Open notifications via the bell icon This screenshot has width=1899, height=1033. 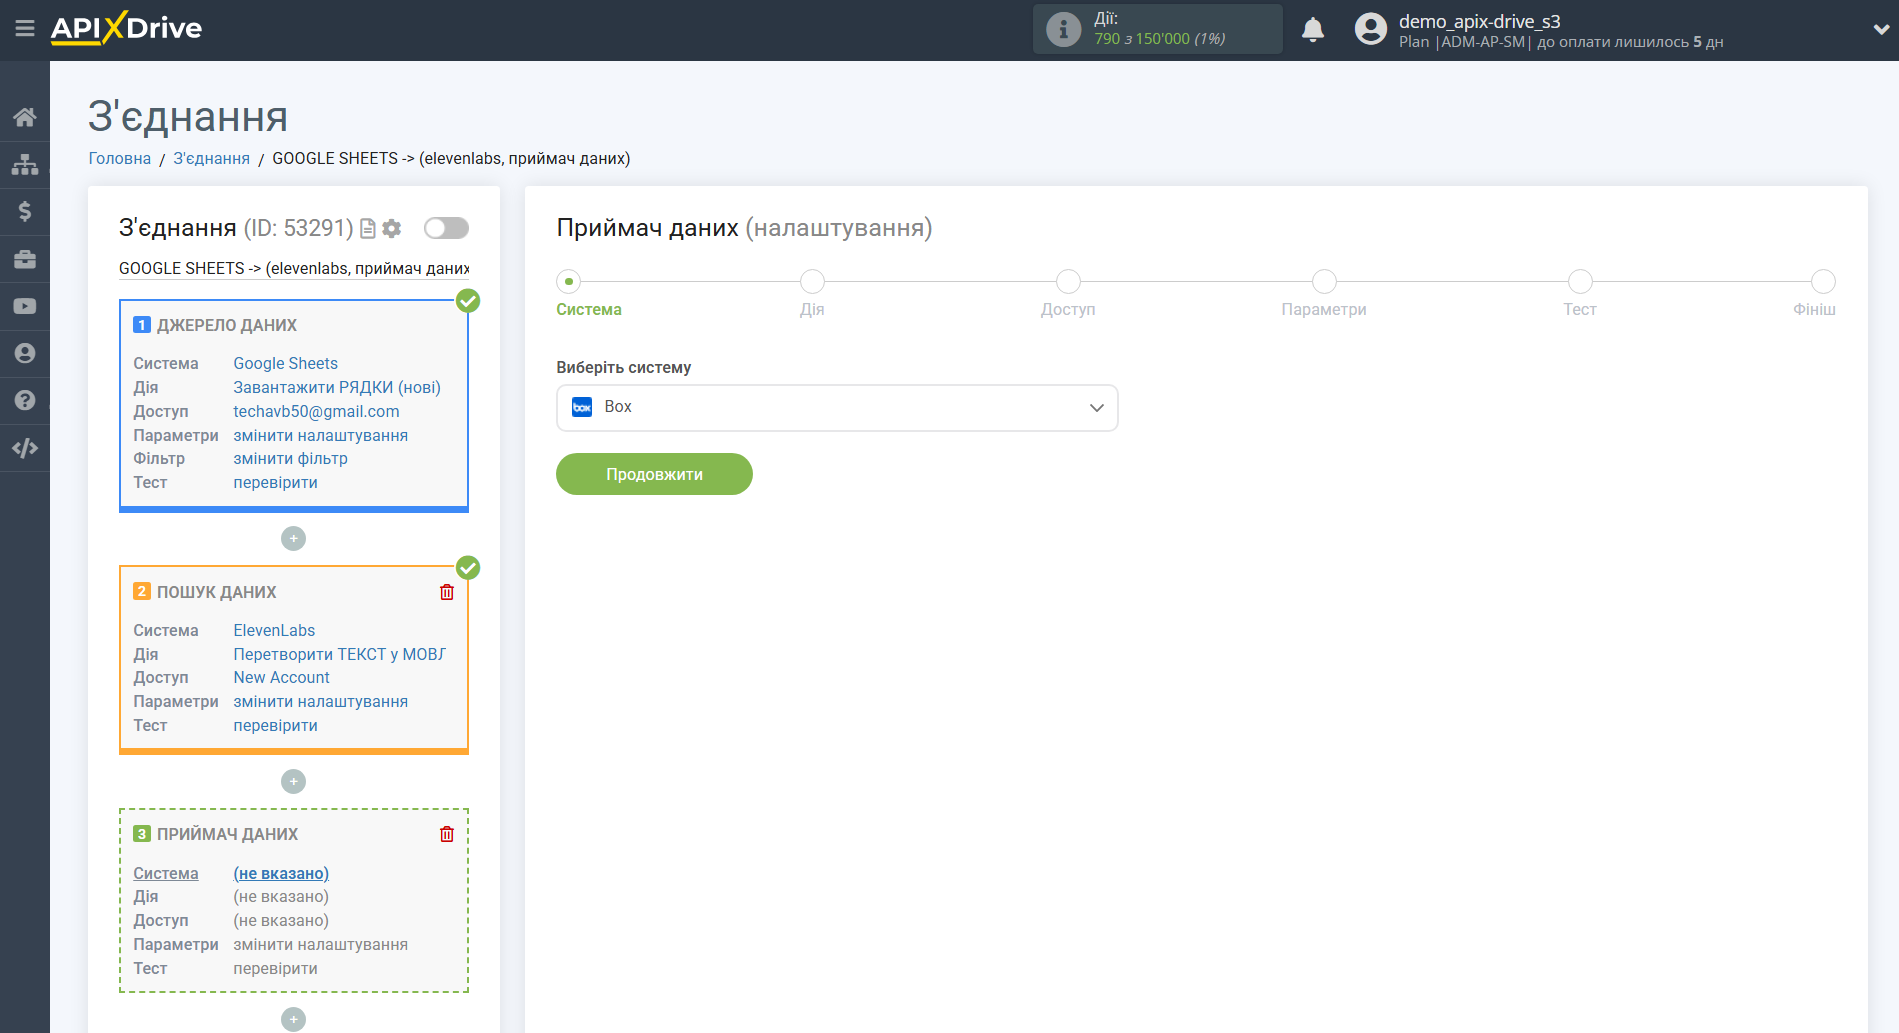pyautogui.click(x=1312, y=29)
